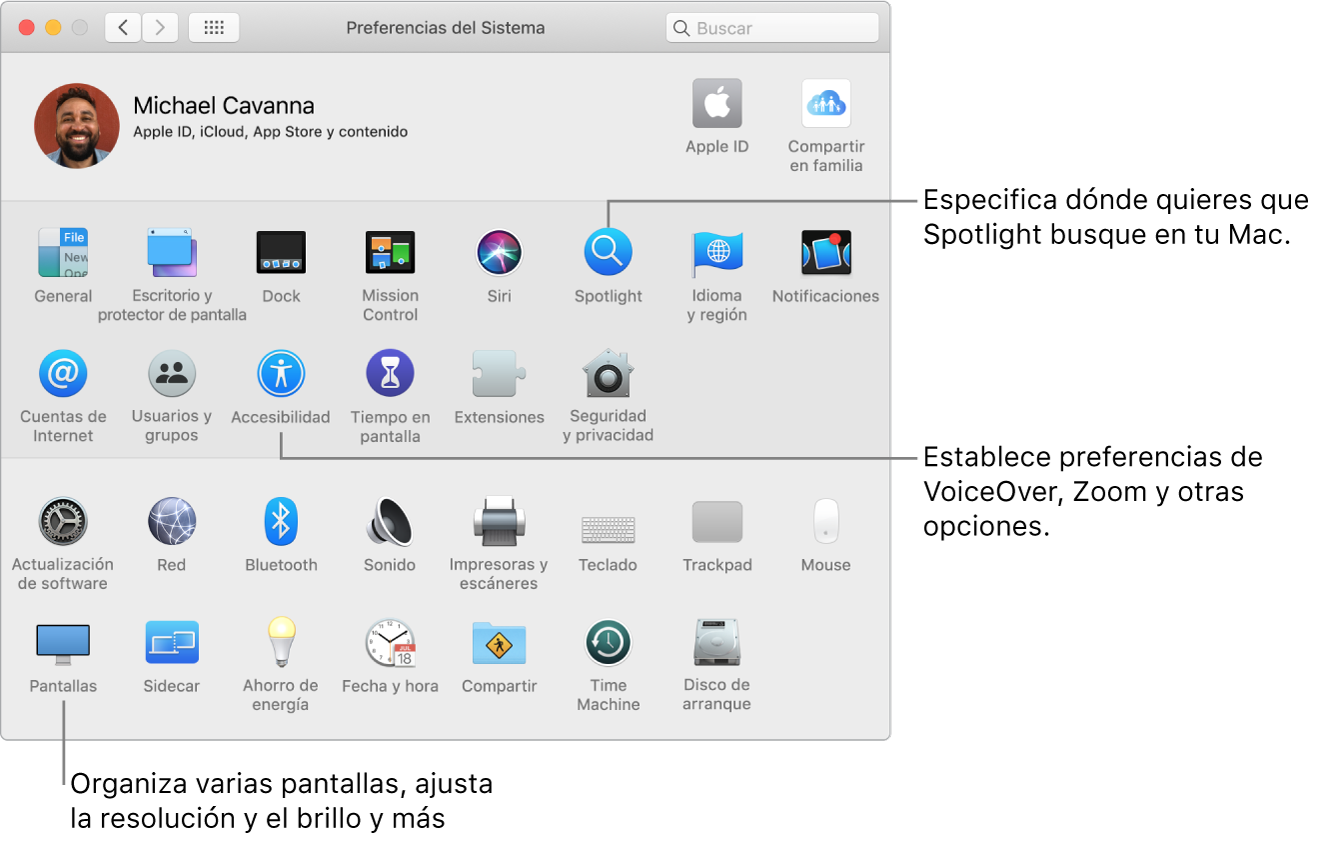The height and width of the screenshot is (841, 1327).
Task: Open Compartir en familia settings
Action: 826,103
